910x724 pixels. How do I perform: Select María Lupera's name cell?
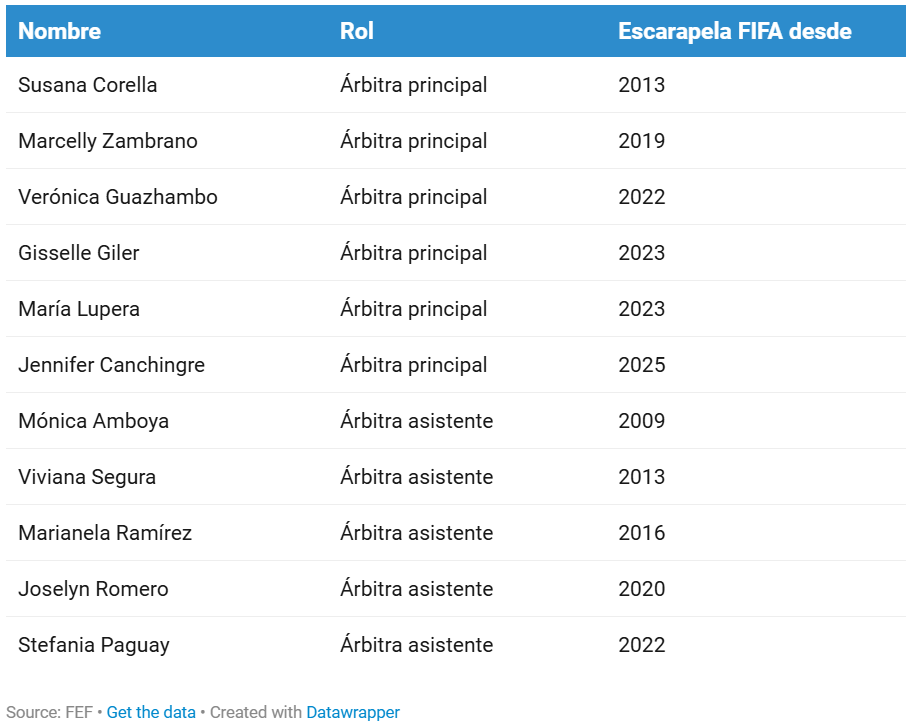79,309
